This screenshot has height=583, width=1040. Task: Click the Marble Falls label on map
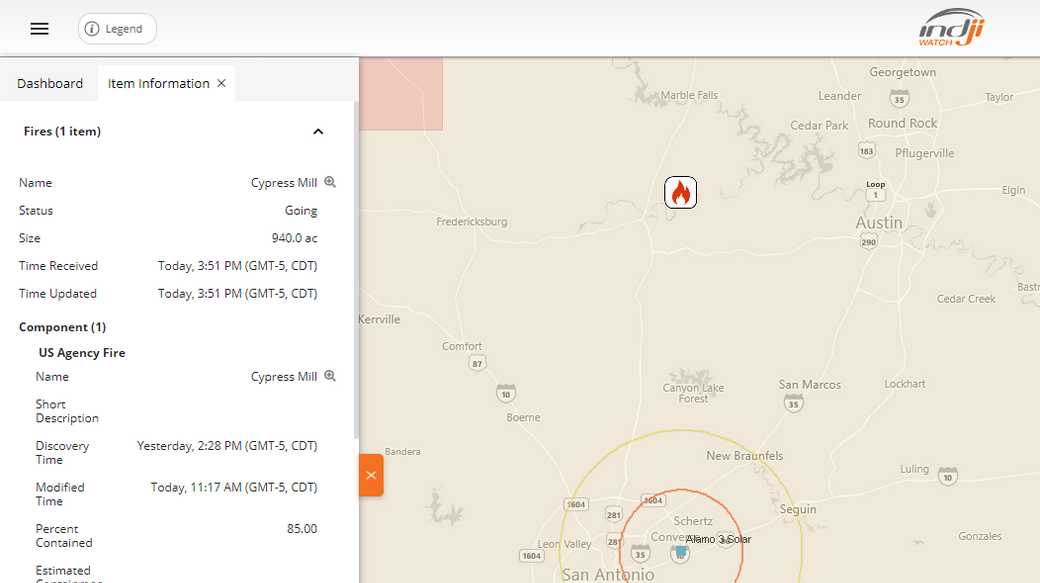(x=689, y=95)
